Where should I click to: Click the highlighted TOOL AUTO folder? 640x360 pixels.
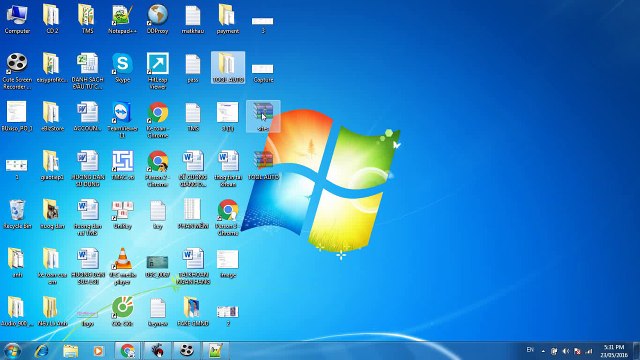click(228, 68)
